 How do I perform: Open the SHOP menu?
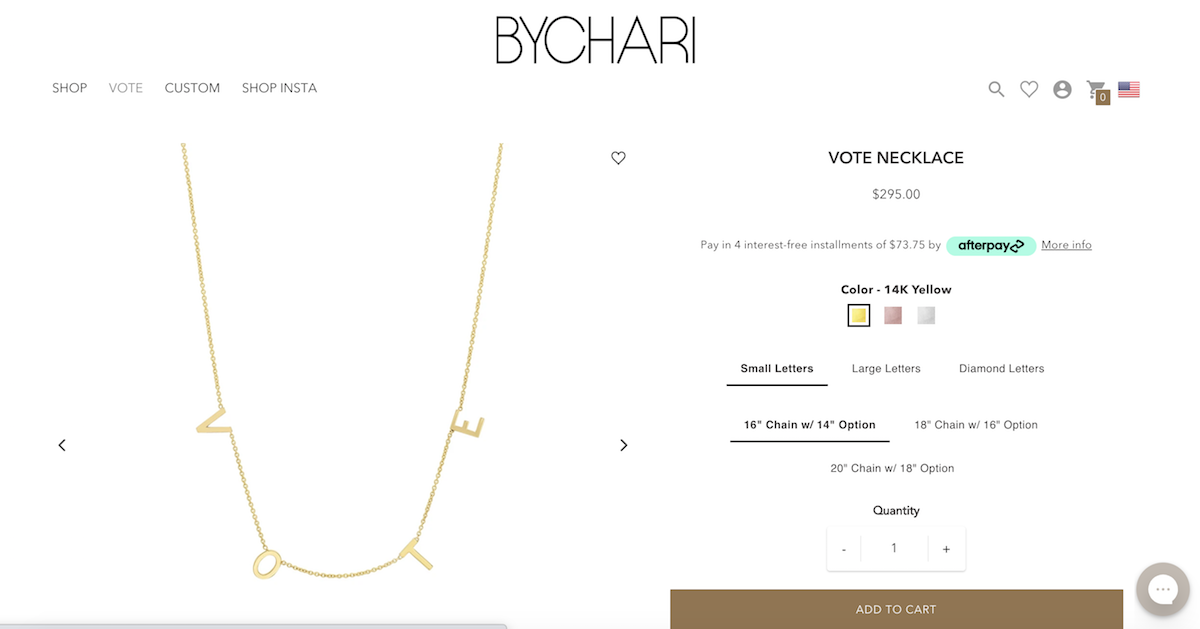(69, 88)
